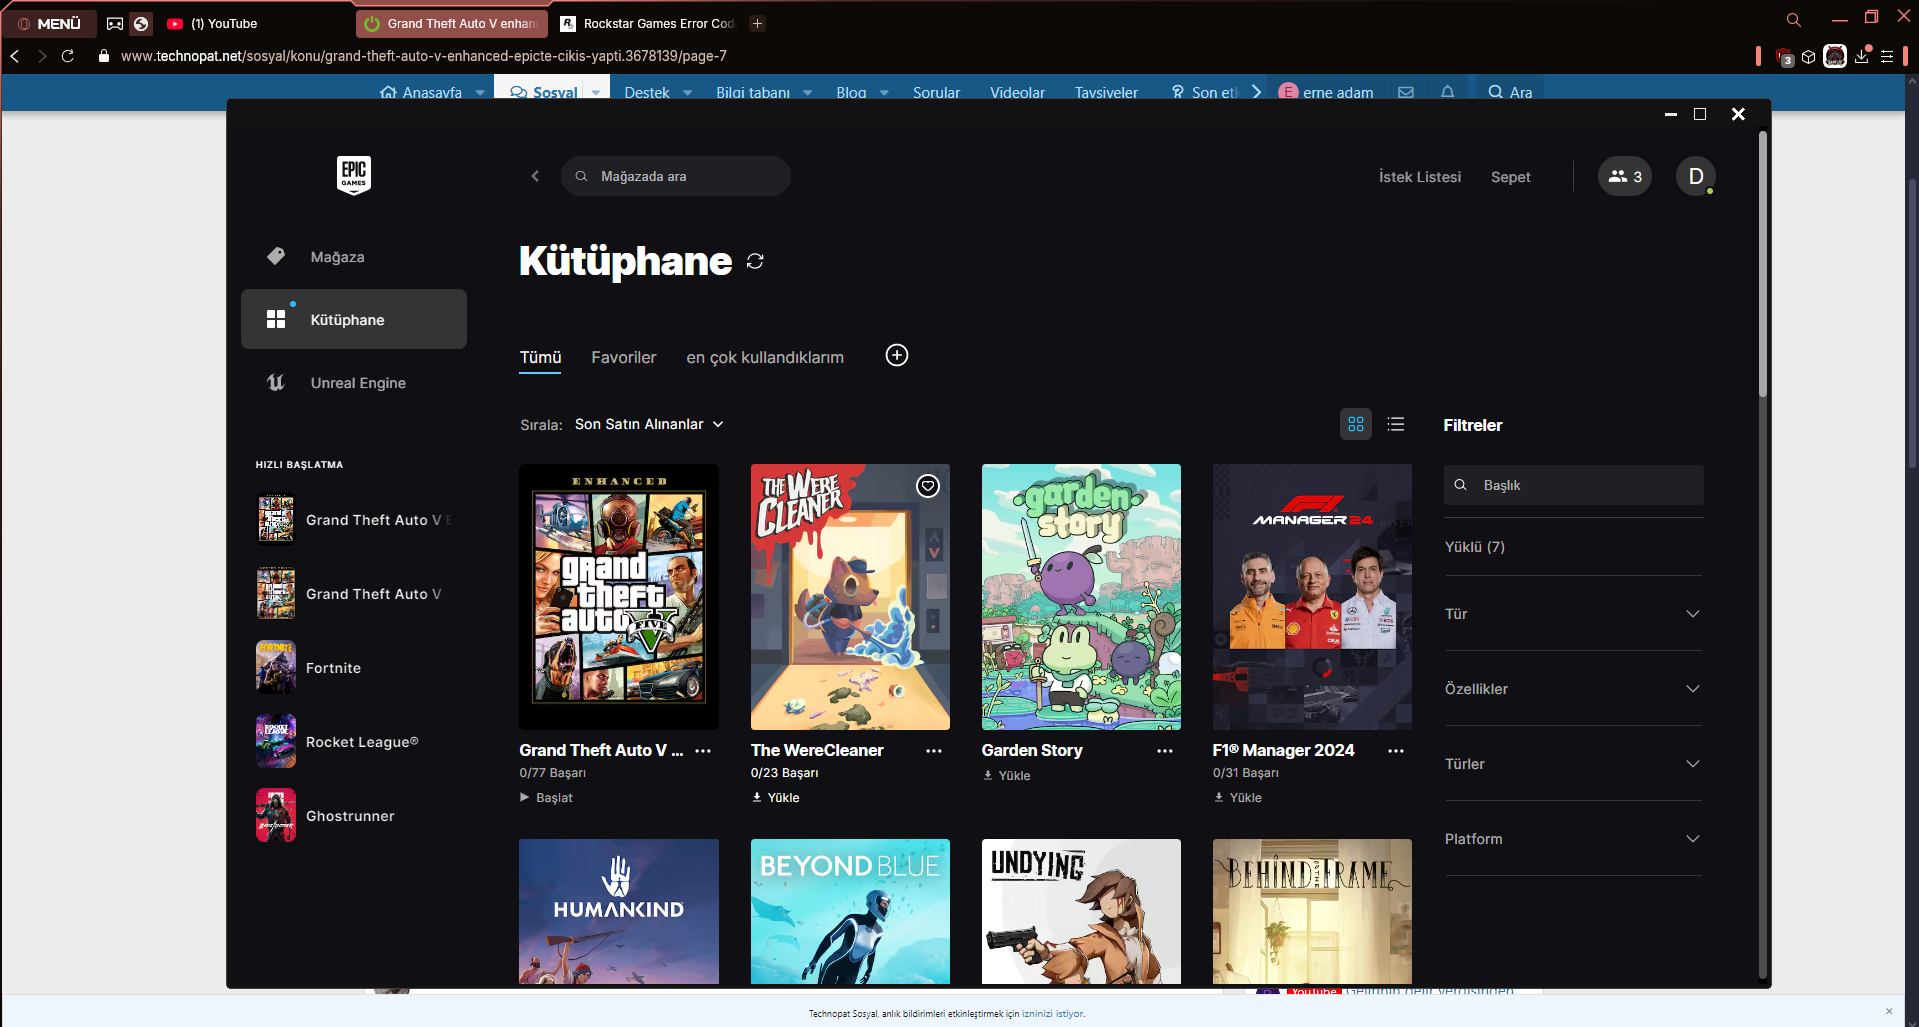This screenshot has width=1919, height=1027.
Task: Select the en çok kullandıklarım tab
Action: click(765, 357)
